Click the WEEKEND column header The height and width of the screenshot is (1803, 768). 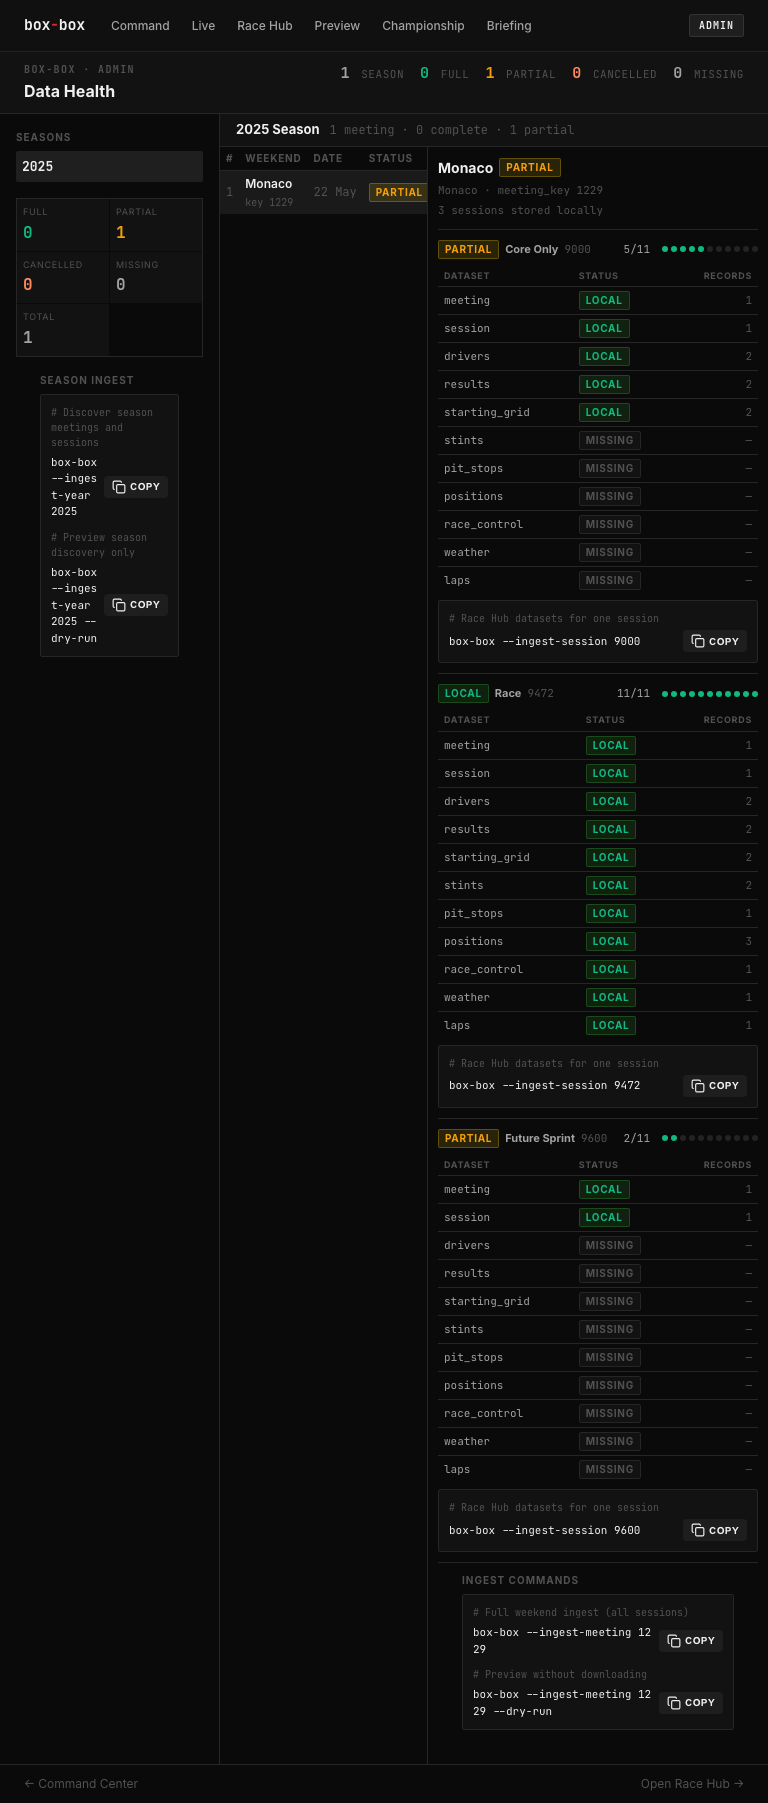click(273, 158)
